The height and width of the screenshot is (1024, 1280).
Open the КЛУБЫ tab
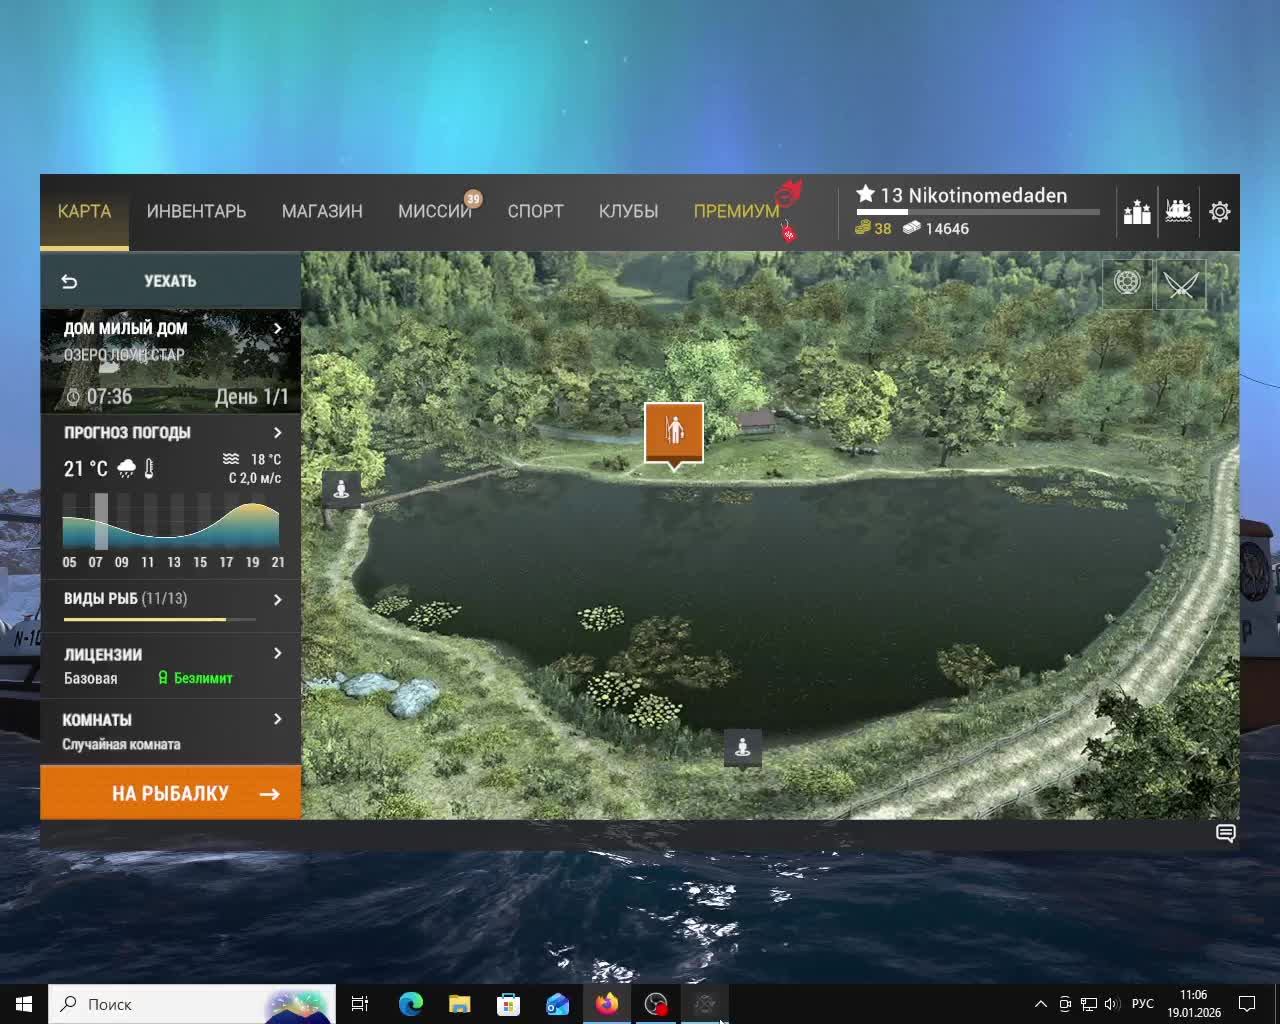[628, 212]
